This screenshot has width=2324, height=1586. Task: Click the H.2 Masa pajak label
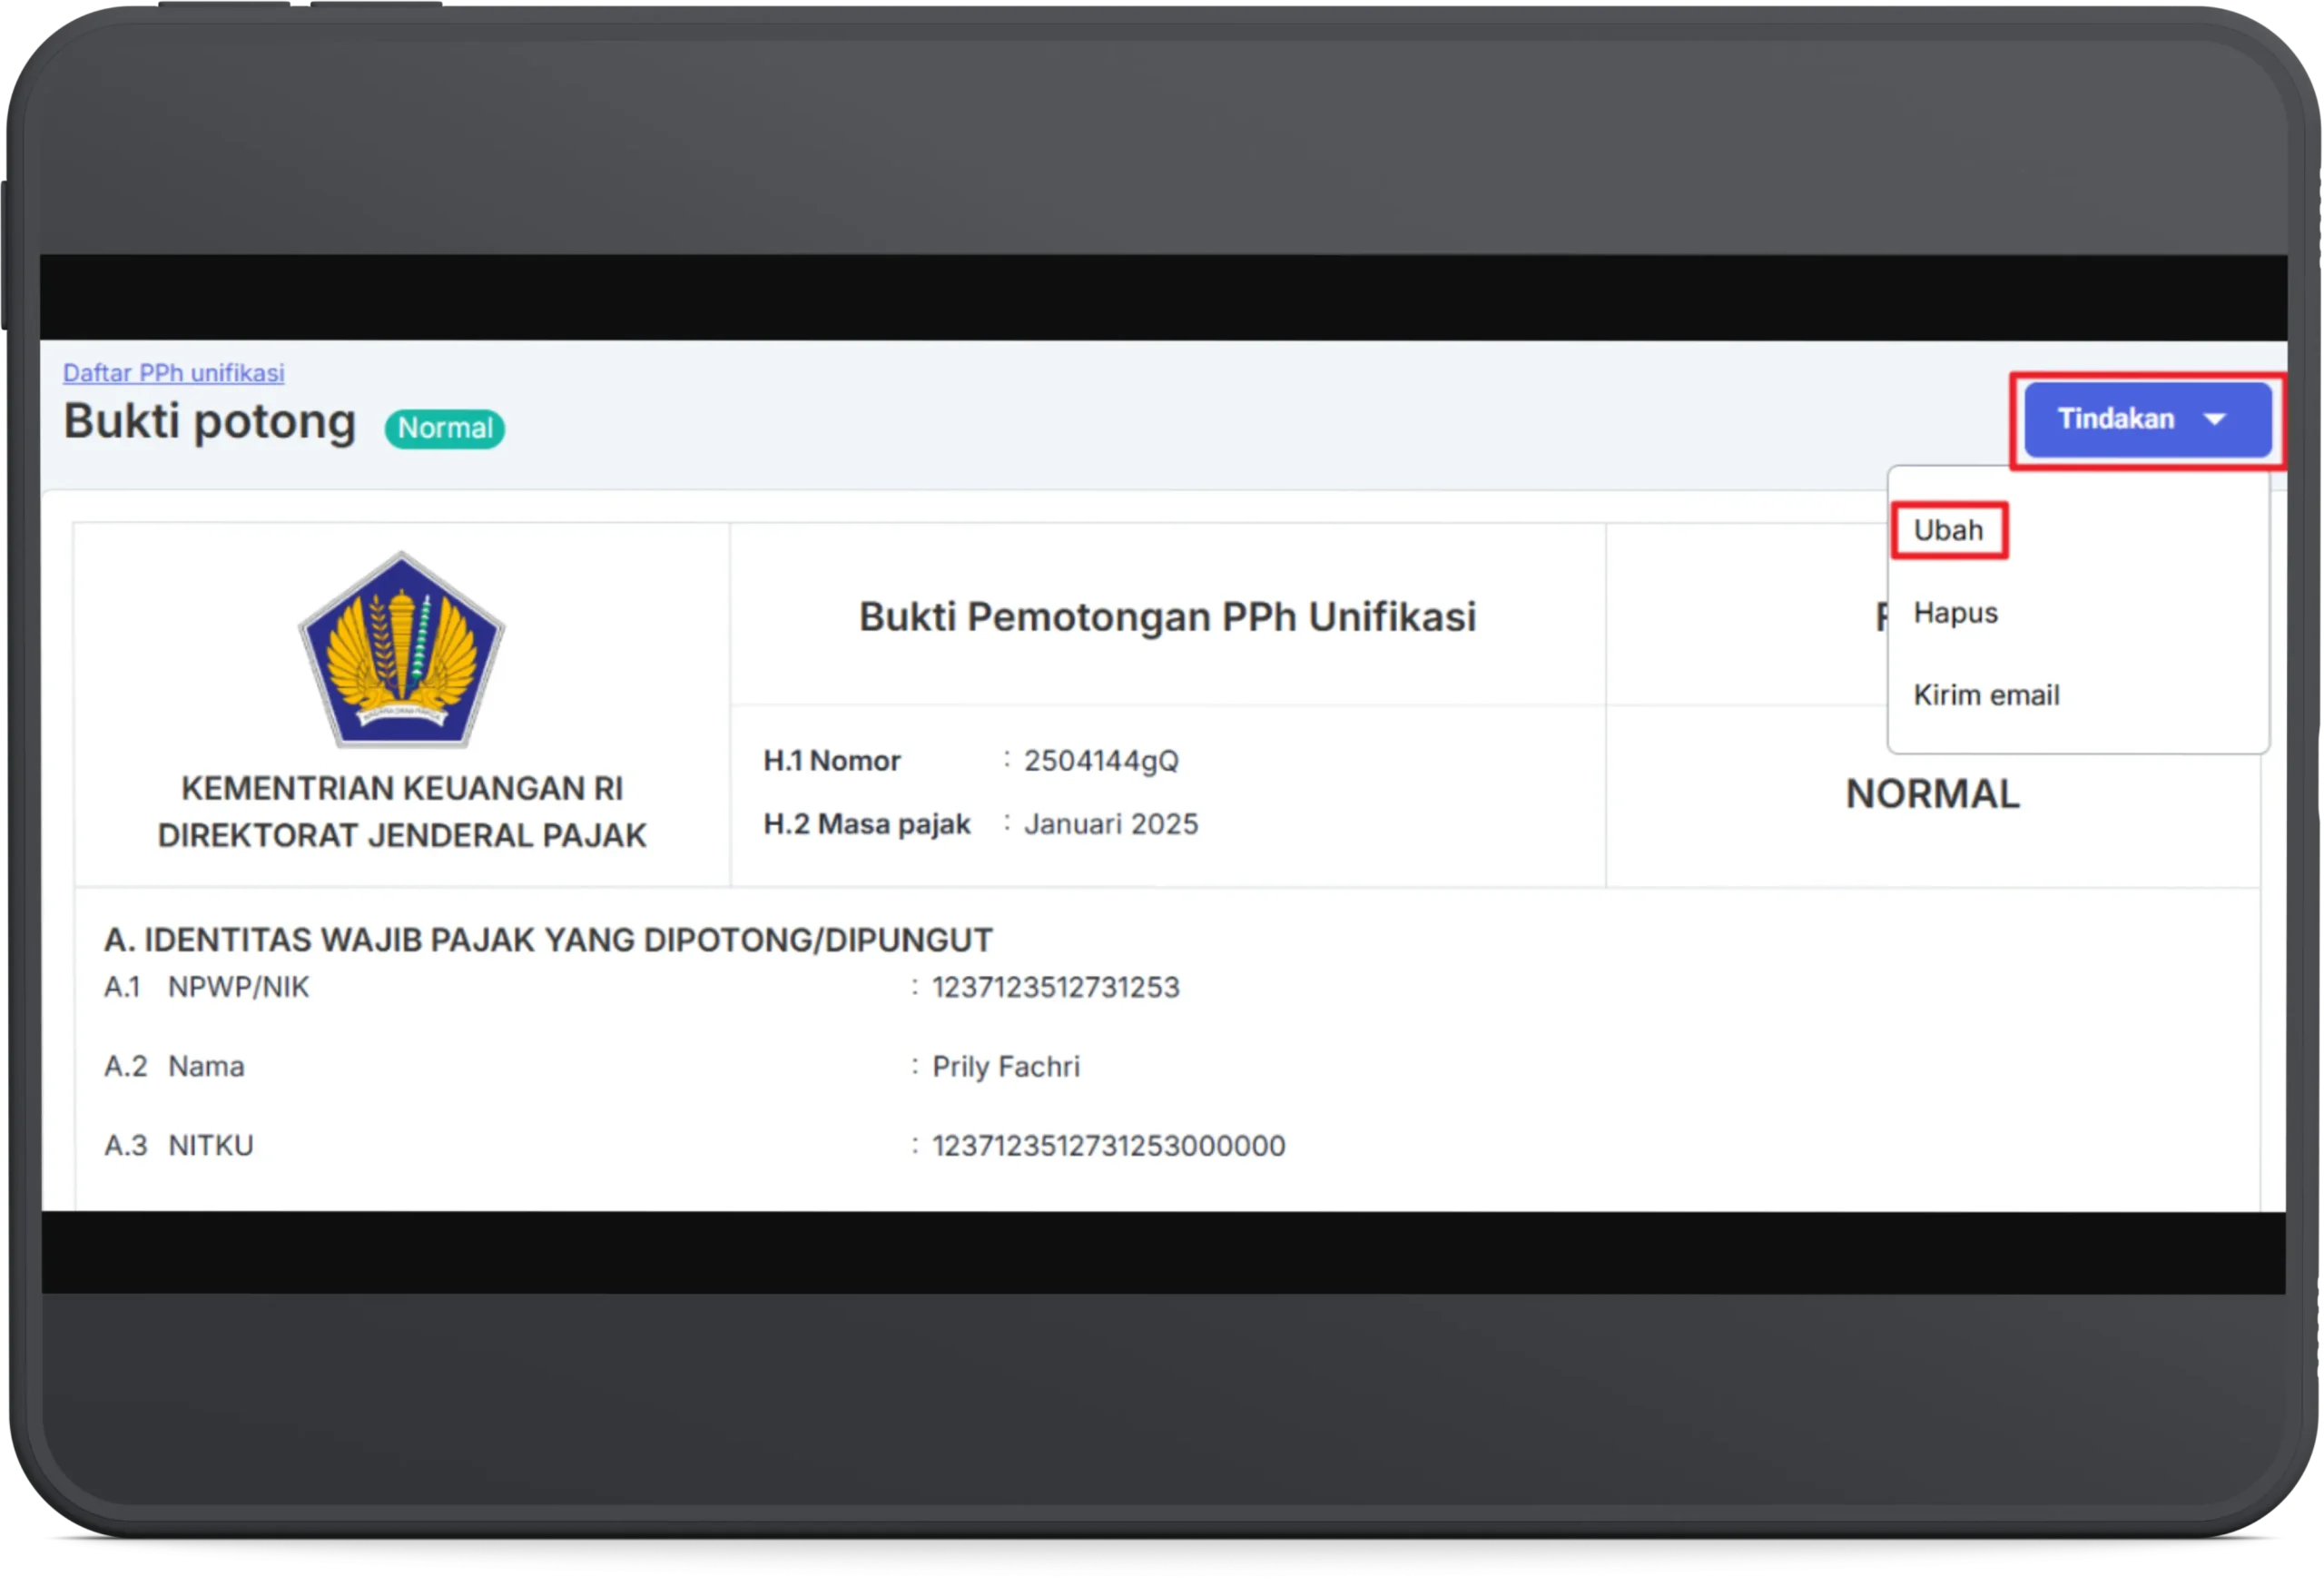coord(866,823)
